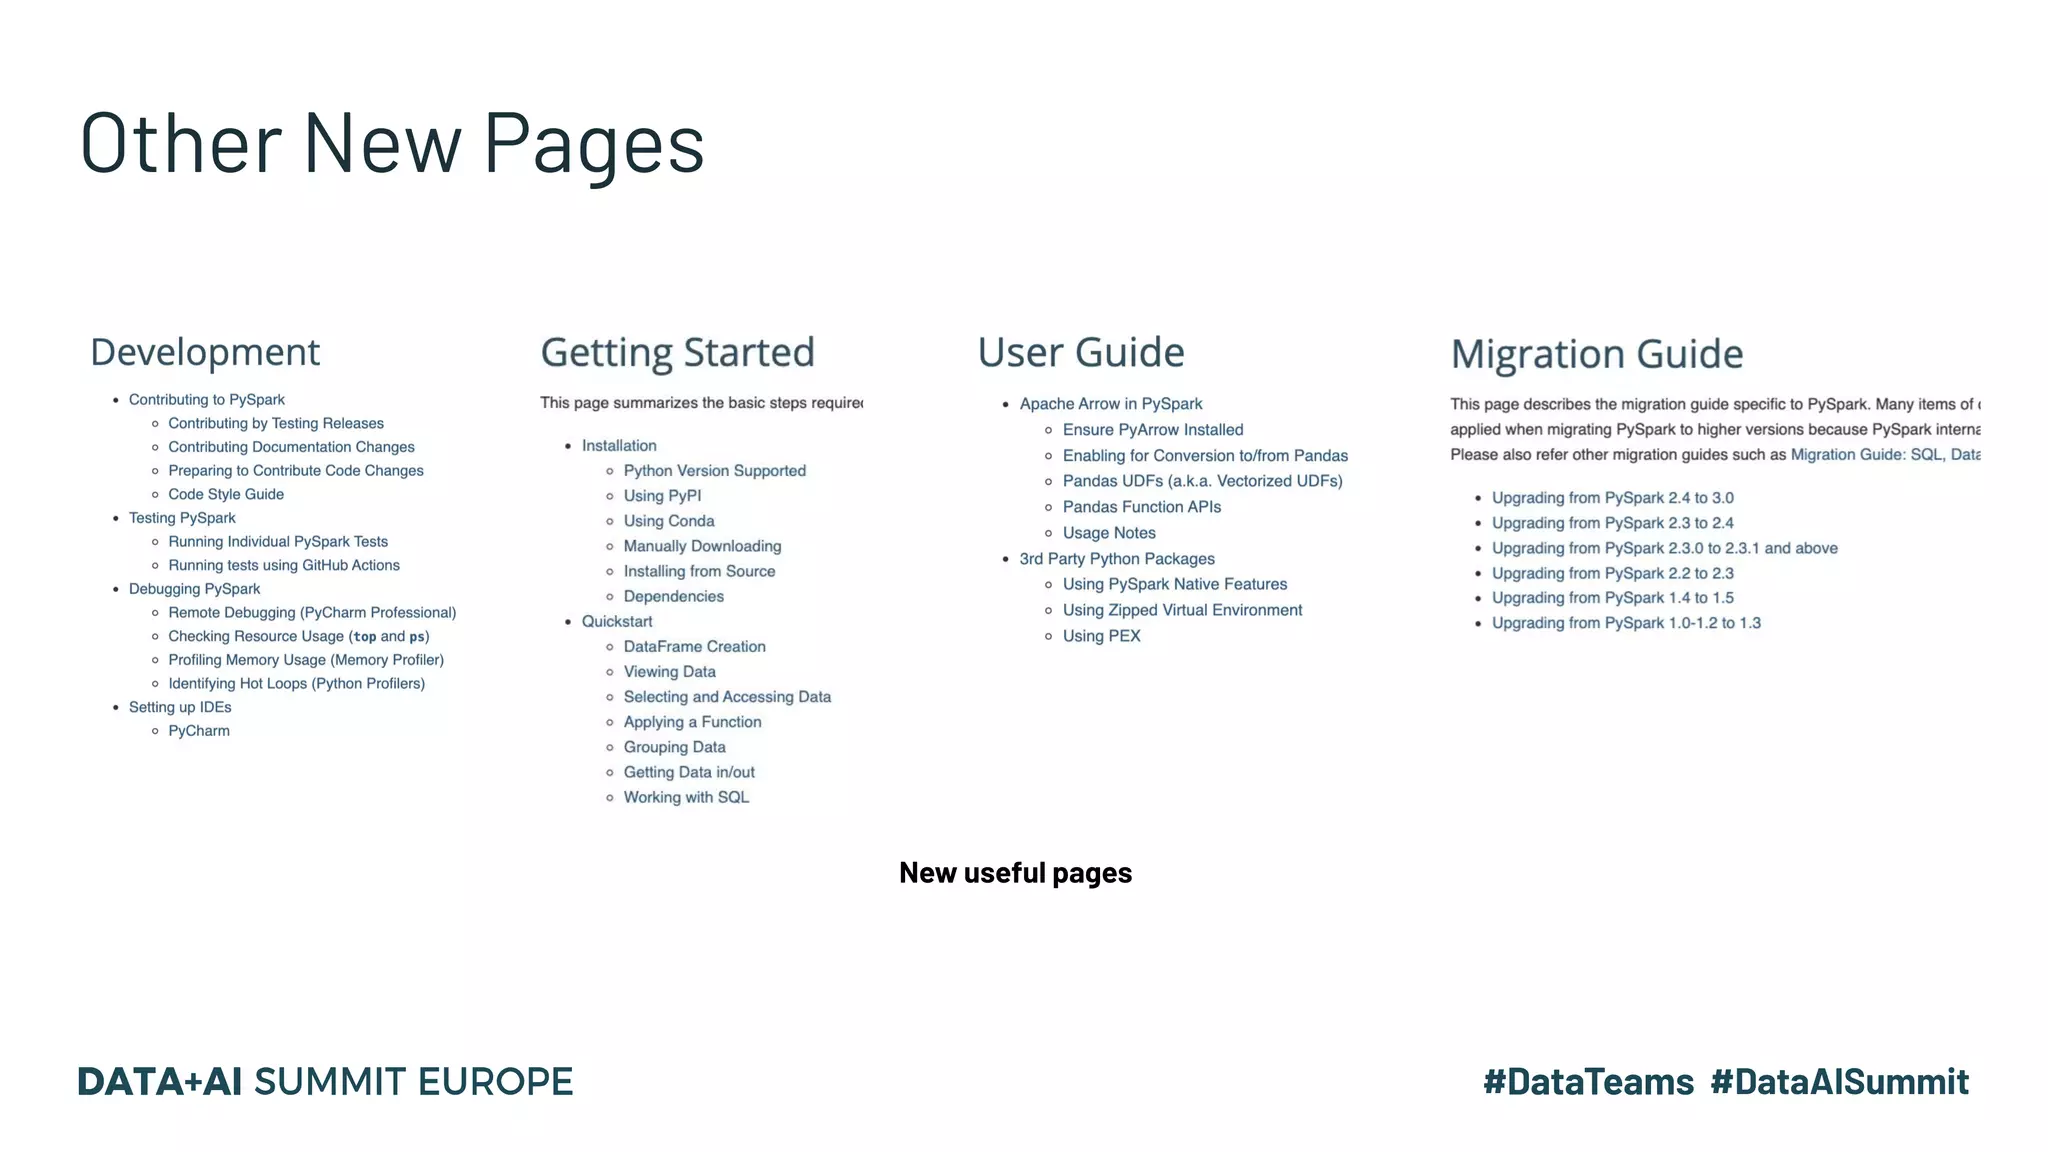Select the New useful pages caption

[1016, 873]
